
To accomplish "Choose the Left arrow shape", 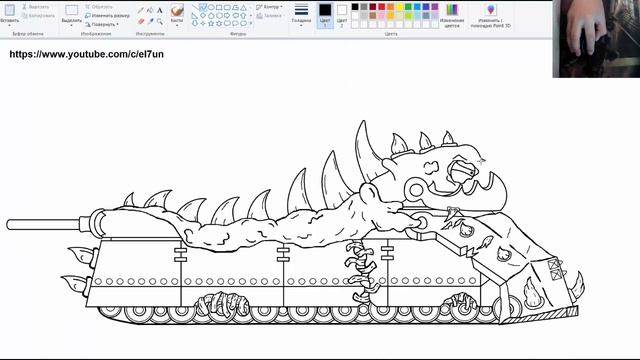I will (235, 16).
